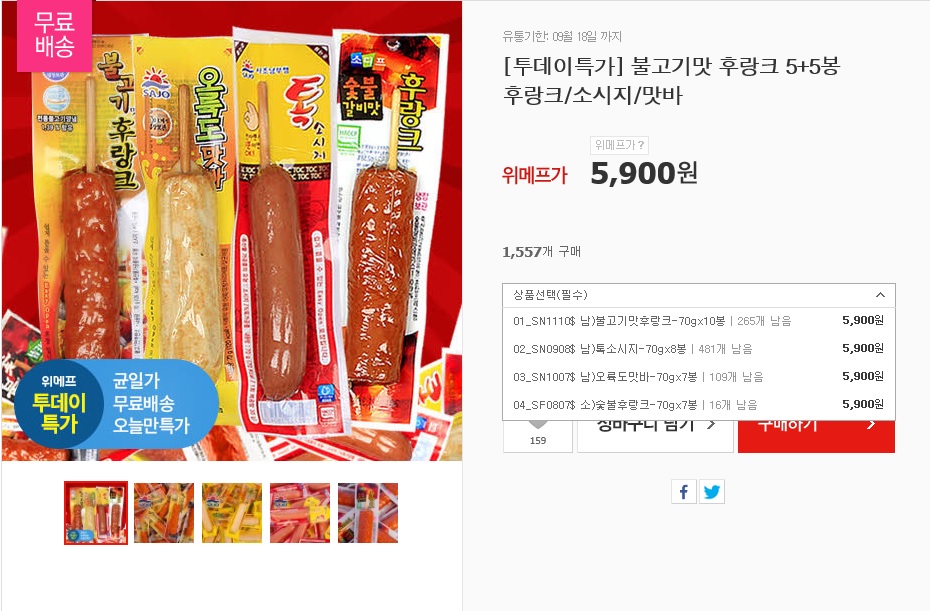Display the fifth product thumbnail

tap(368, 513)
